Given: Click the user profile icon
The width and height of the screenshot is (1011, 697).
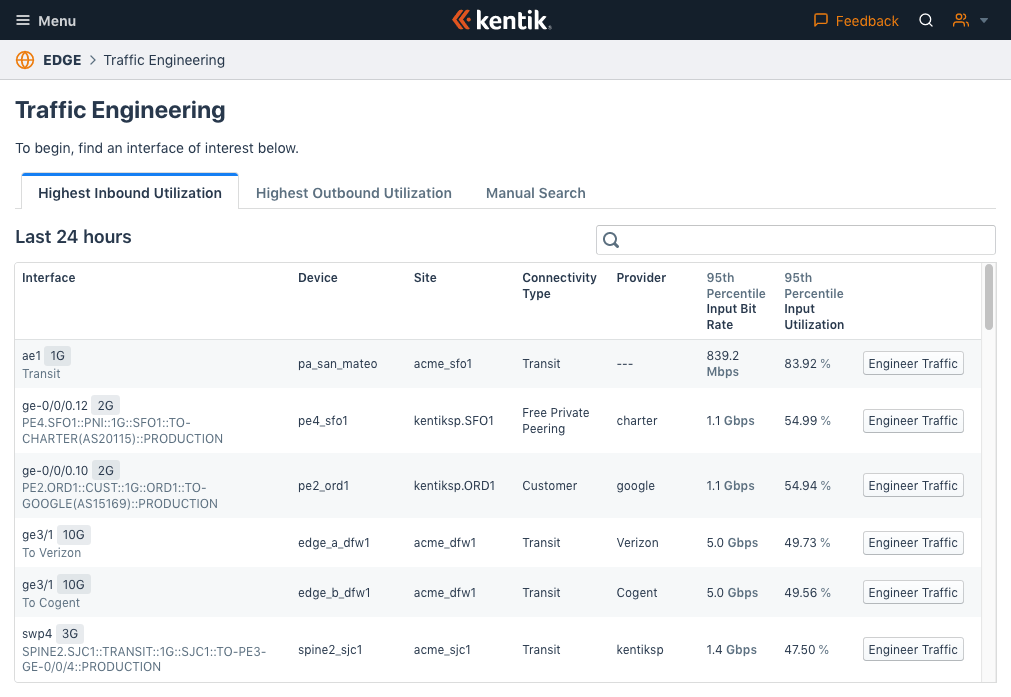Looking at the screenshot, I should pos(961,20).
